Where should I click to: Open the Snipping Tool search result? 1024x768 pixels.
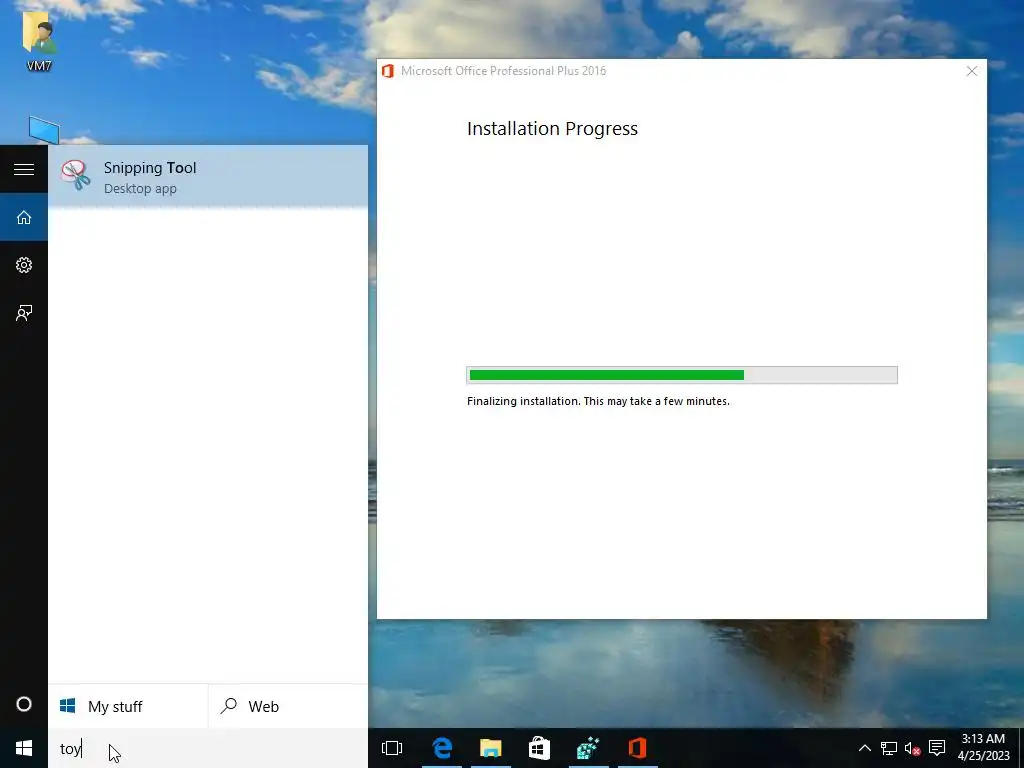pos(208,176)
